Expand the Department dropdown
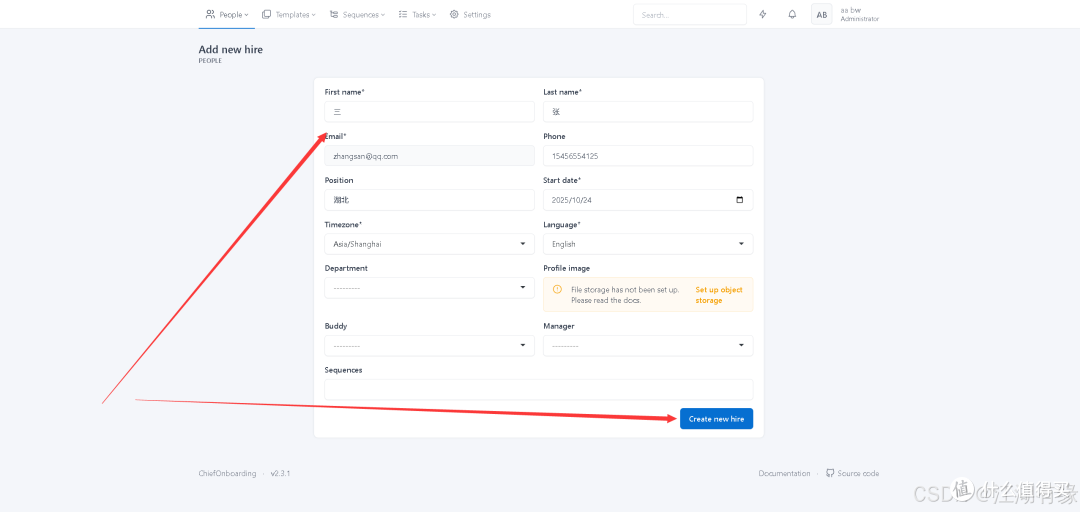The image size is (1080, 512). tap(429, 287)
